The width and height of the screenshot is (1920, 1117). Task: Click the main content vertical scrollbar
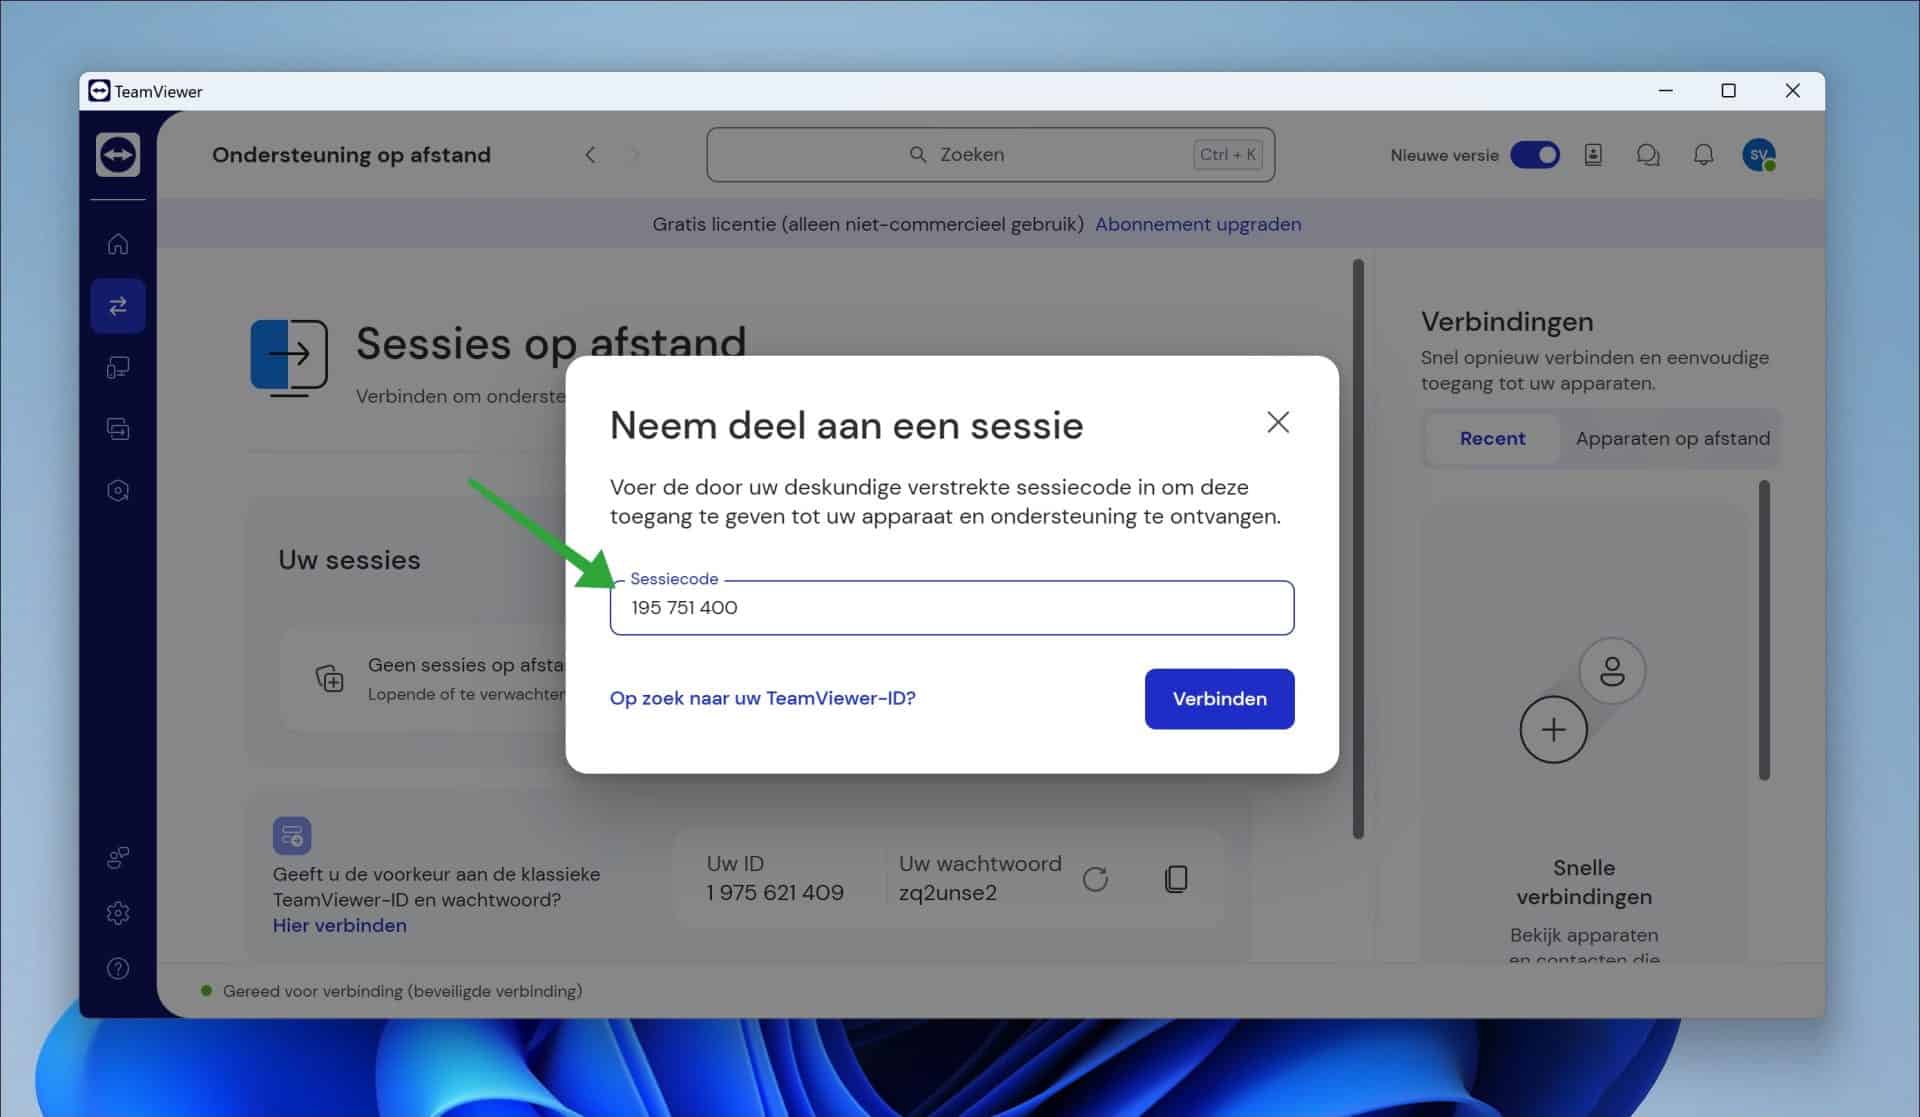[x=1358, y=548]
